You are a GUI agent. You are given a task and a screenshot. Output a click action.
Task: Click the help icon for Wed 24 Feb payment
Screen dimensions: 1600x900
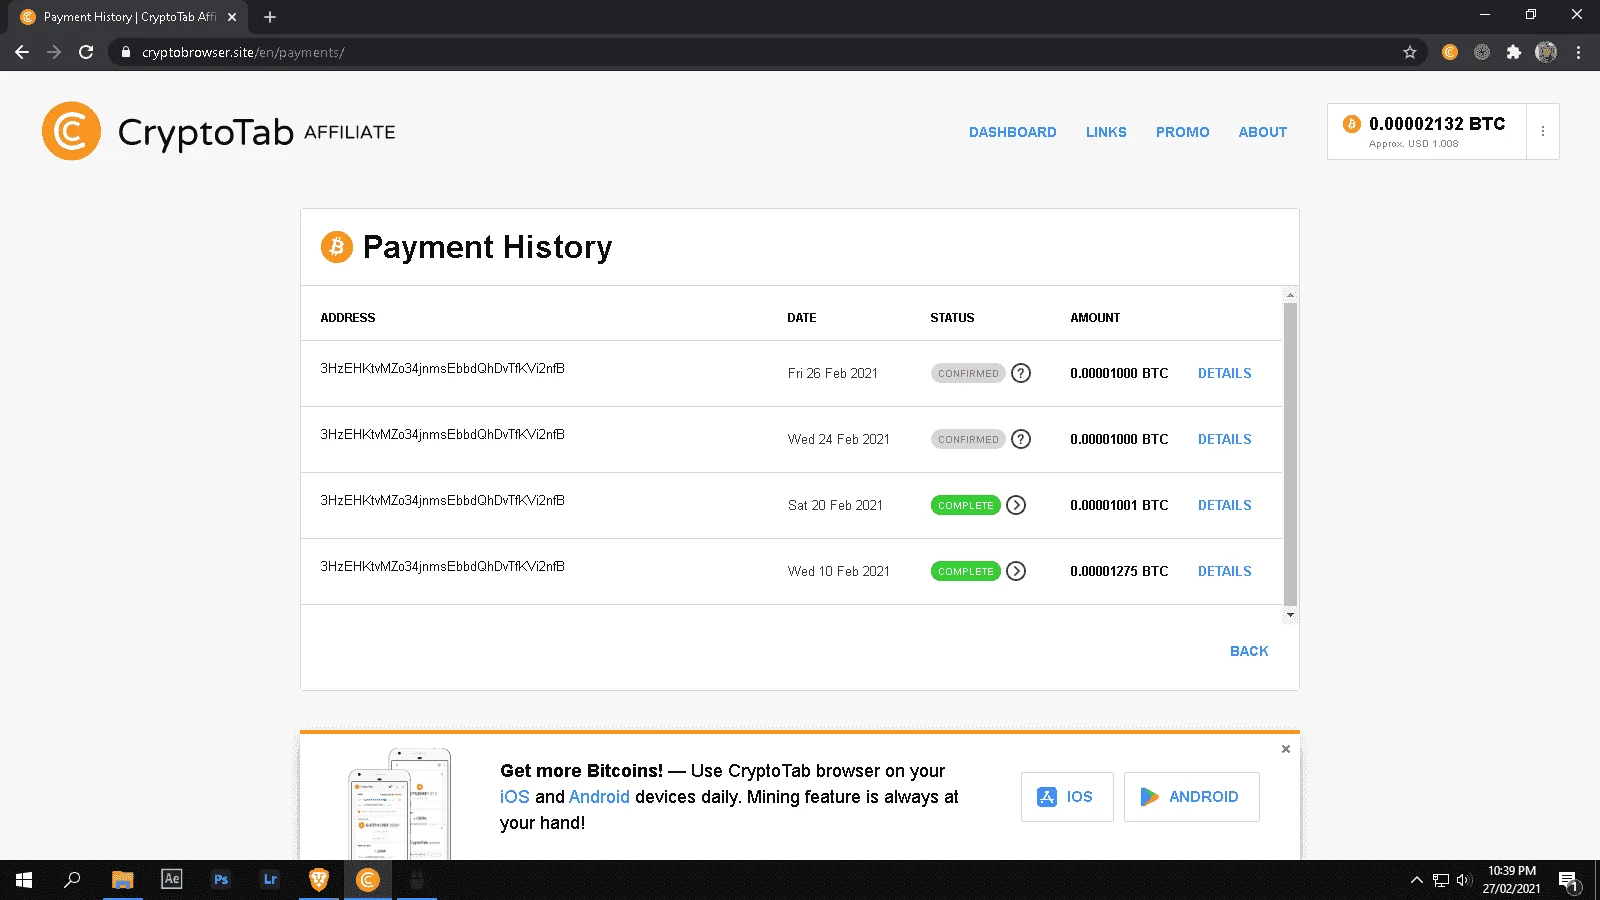[1021, 439]
